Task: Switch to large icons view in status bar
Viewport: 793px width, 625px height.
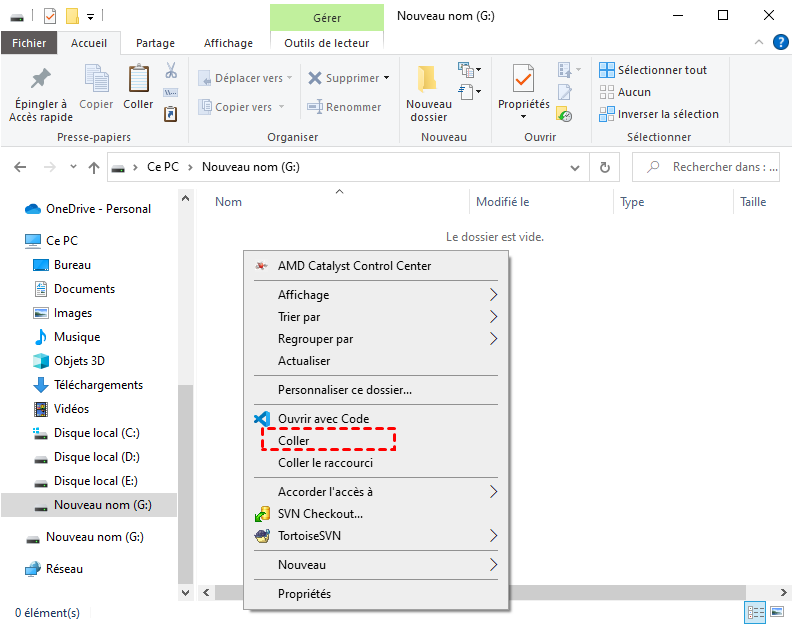Action: tap(775, 612)
